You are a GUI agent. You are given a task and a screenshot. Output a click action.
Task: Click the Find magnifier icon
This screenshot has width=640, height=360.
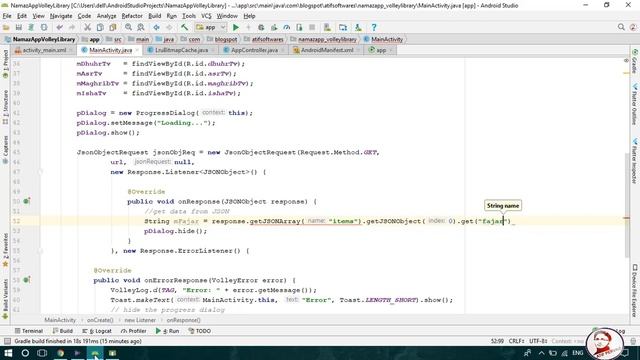coord(128,27)
